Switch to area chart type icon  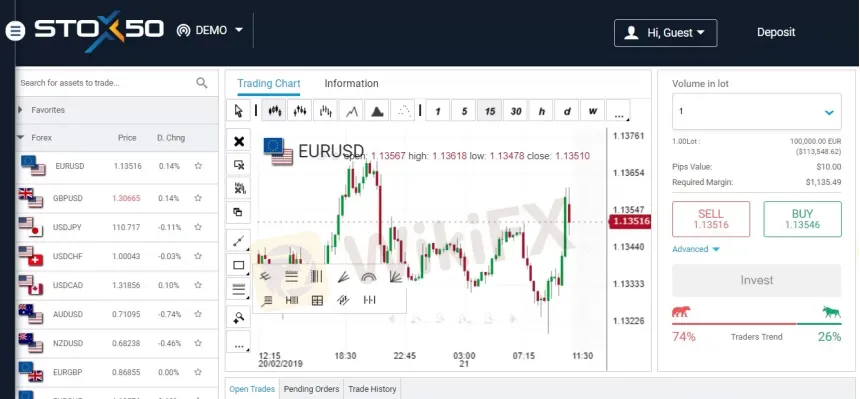(x=377, y=111)
